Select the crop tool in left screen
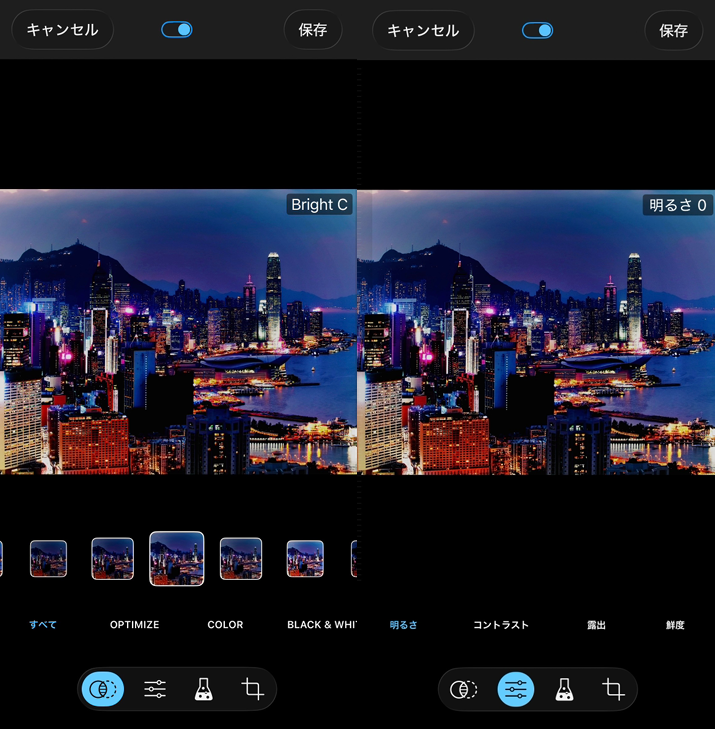 coord(252,689)
